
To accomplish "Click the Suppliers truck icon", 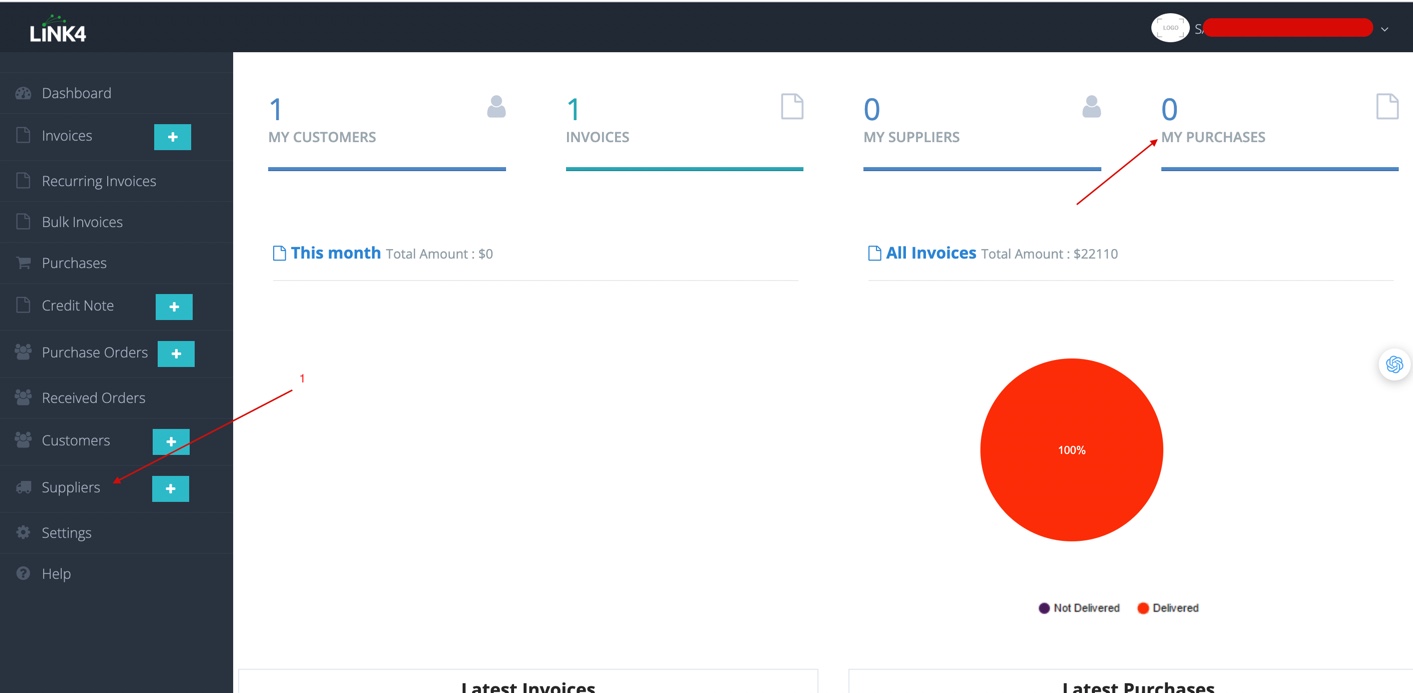I will [23, 487].
